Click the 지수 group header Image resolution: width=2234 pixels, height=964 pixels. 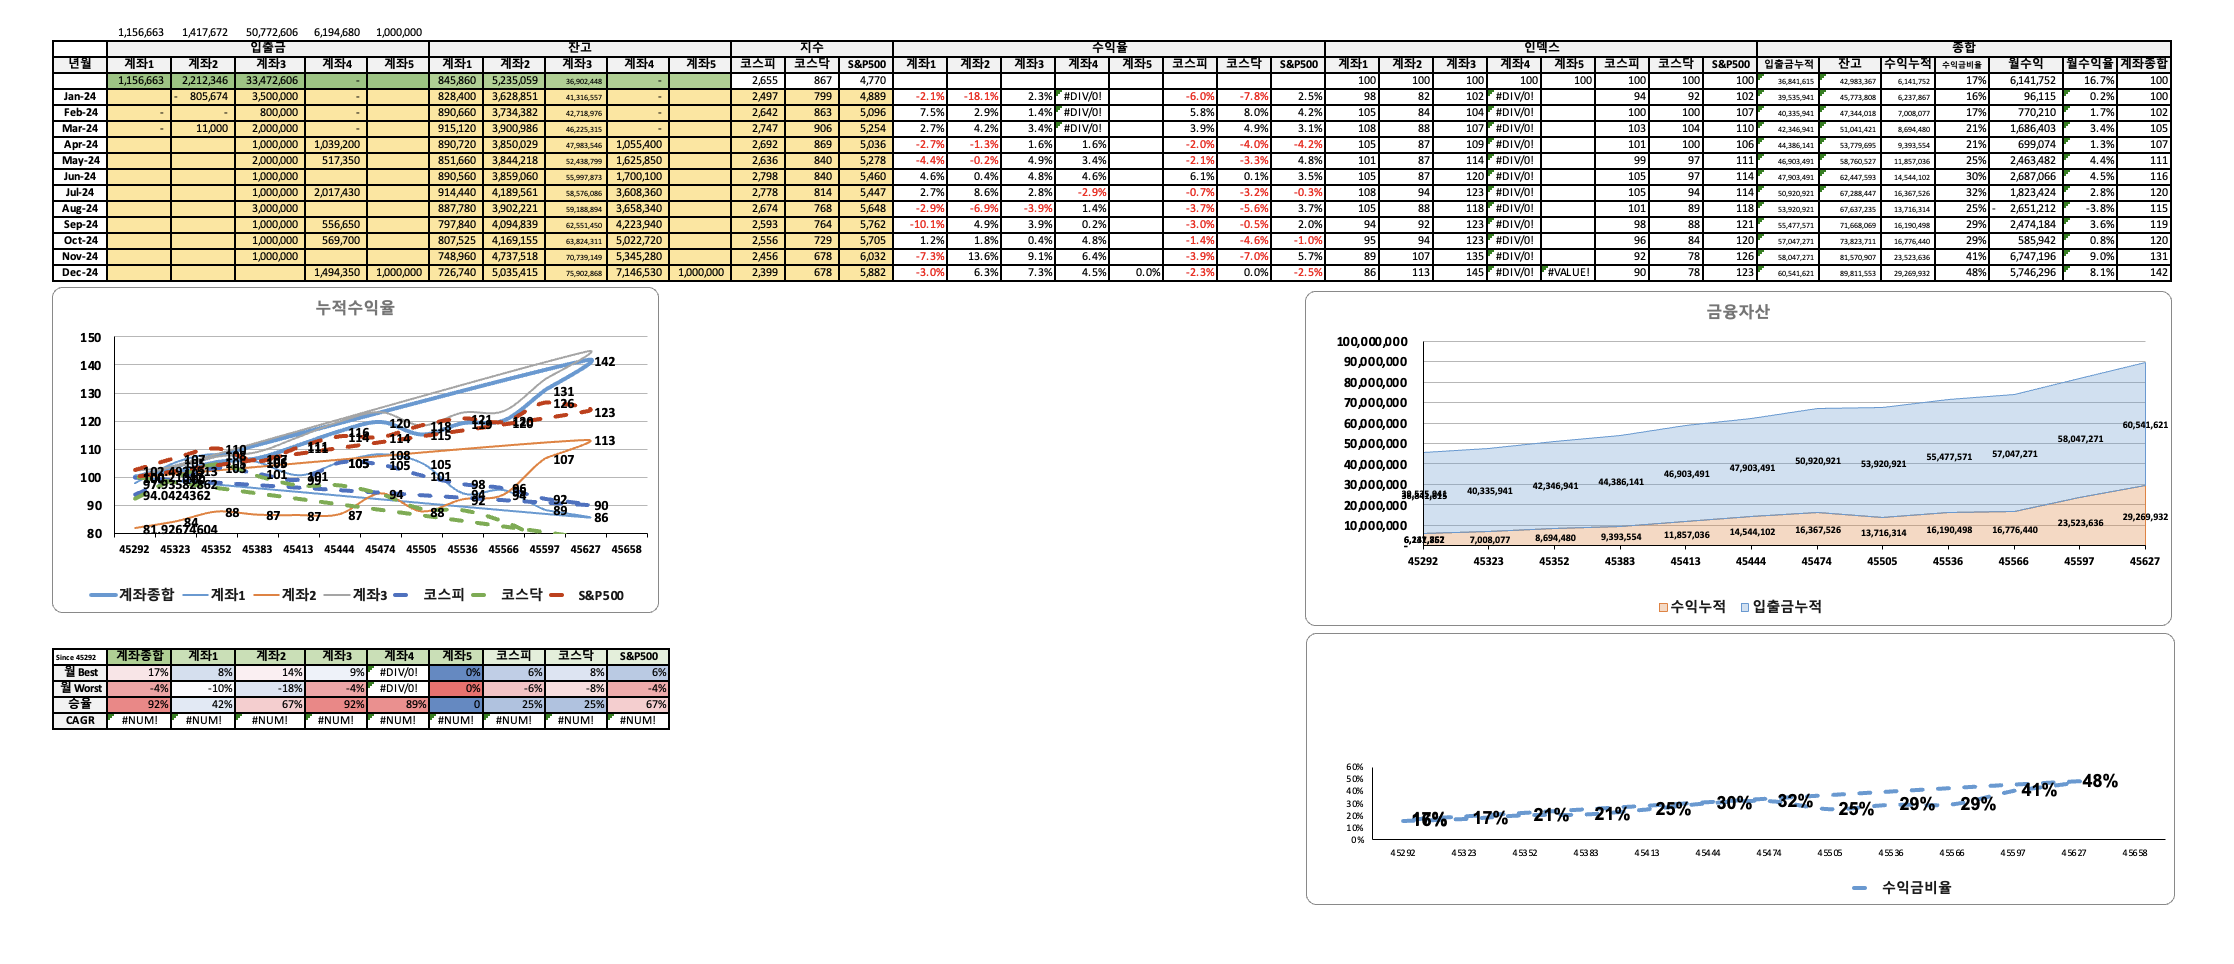(x=812, y=48)
